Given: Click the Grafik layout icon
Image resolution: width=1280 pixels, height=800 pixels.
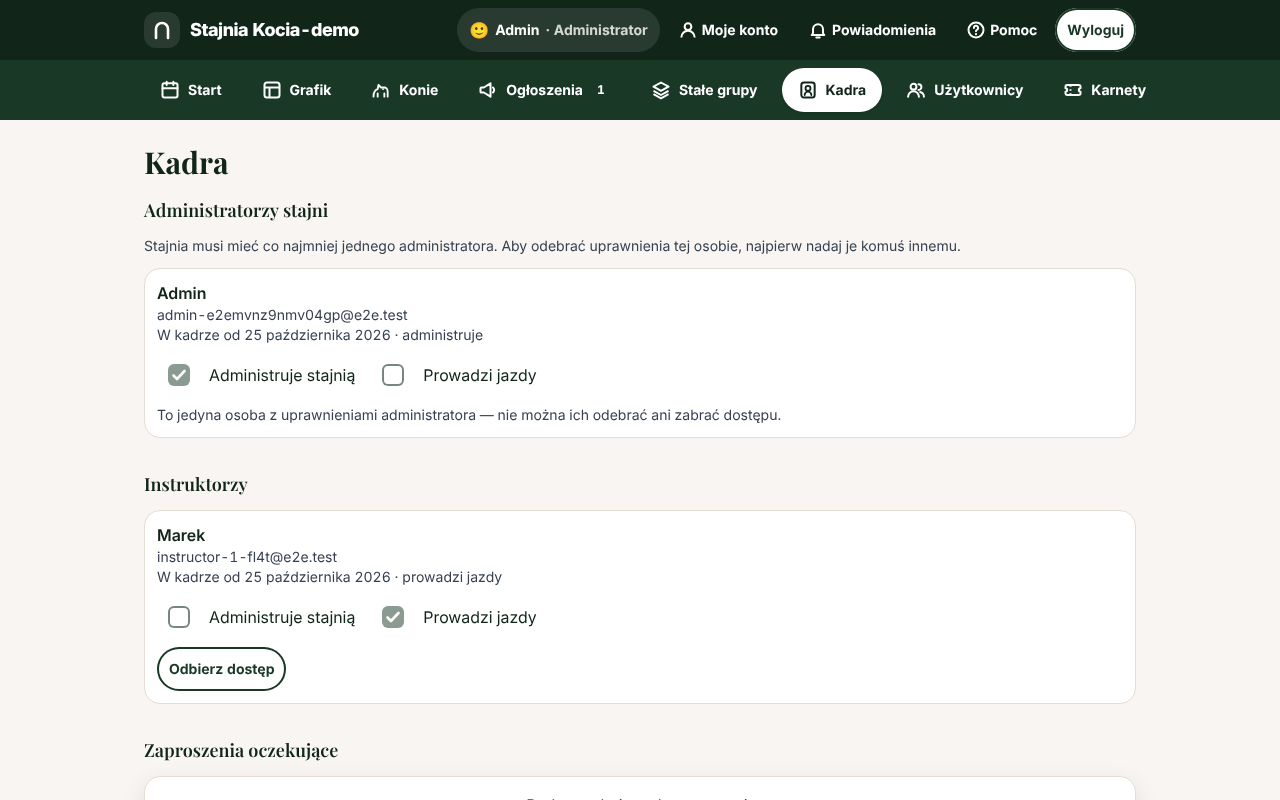Looking at the screenshot, I should (272, 90).
